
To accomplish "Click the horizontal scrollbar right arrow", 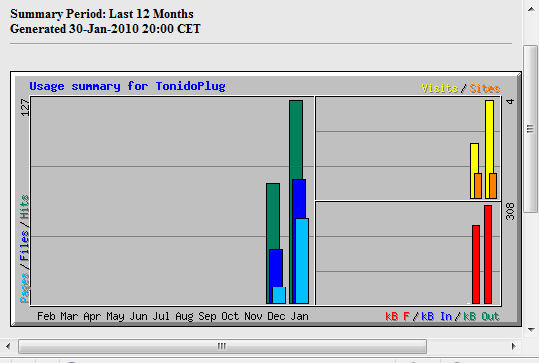I will [x=514, y=346].
